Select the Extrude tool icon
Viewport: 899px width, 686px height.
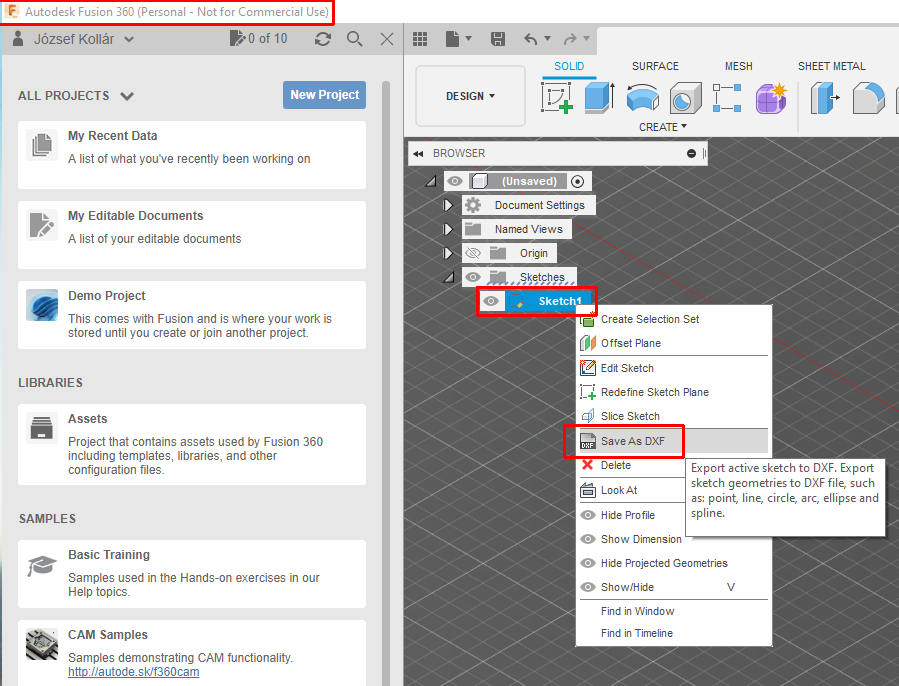pyautogui.click(x=600, y=97)
